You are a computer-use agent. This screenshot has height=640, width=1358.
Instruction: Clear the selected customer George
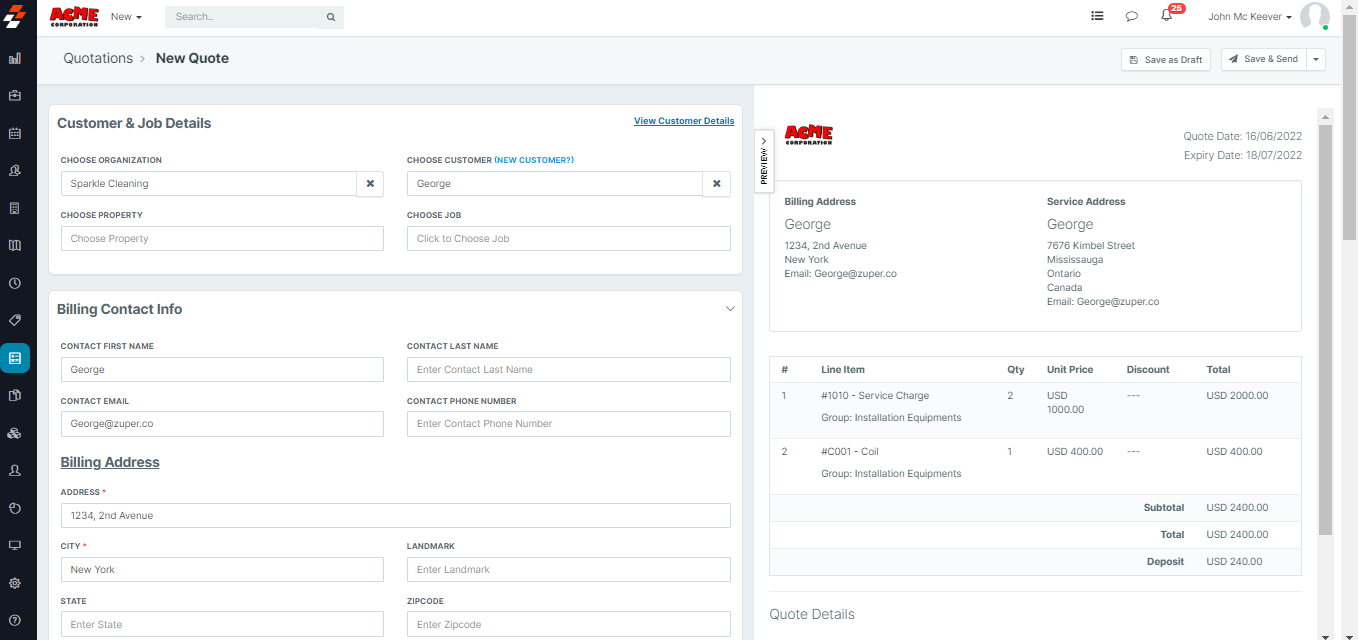(717, 184)
